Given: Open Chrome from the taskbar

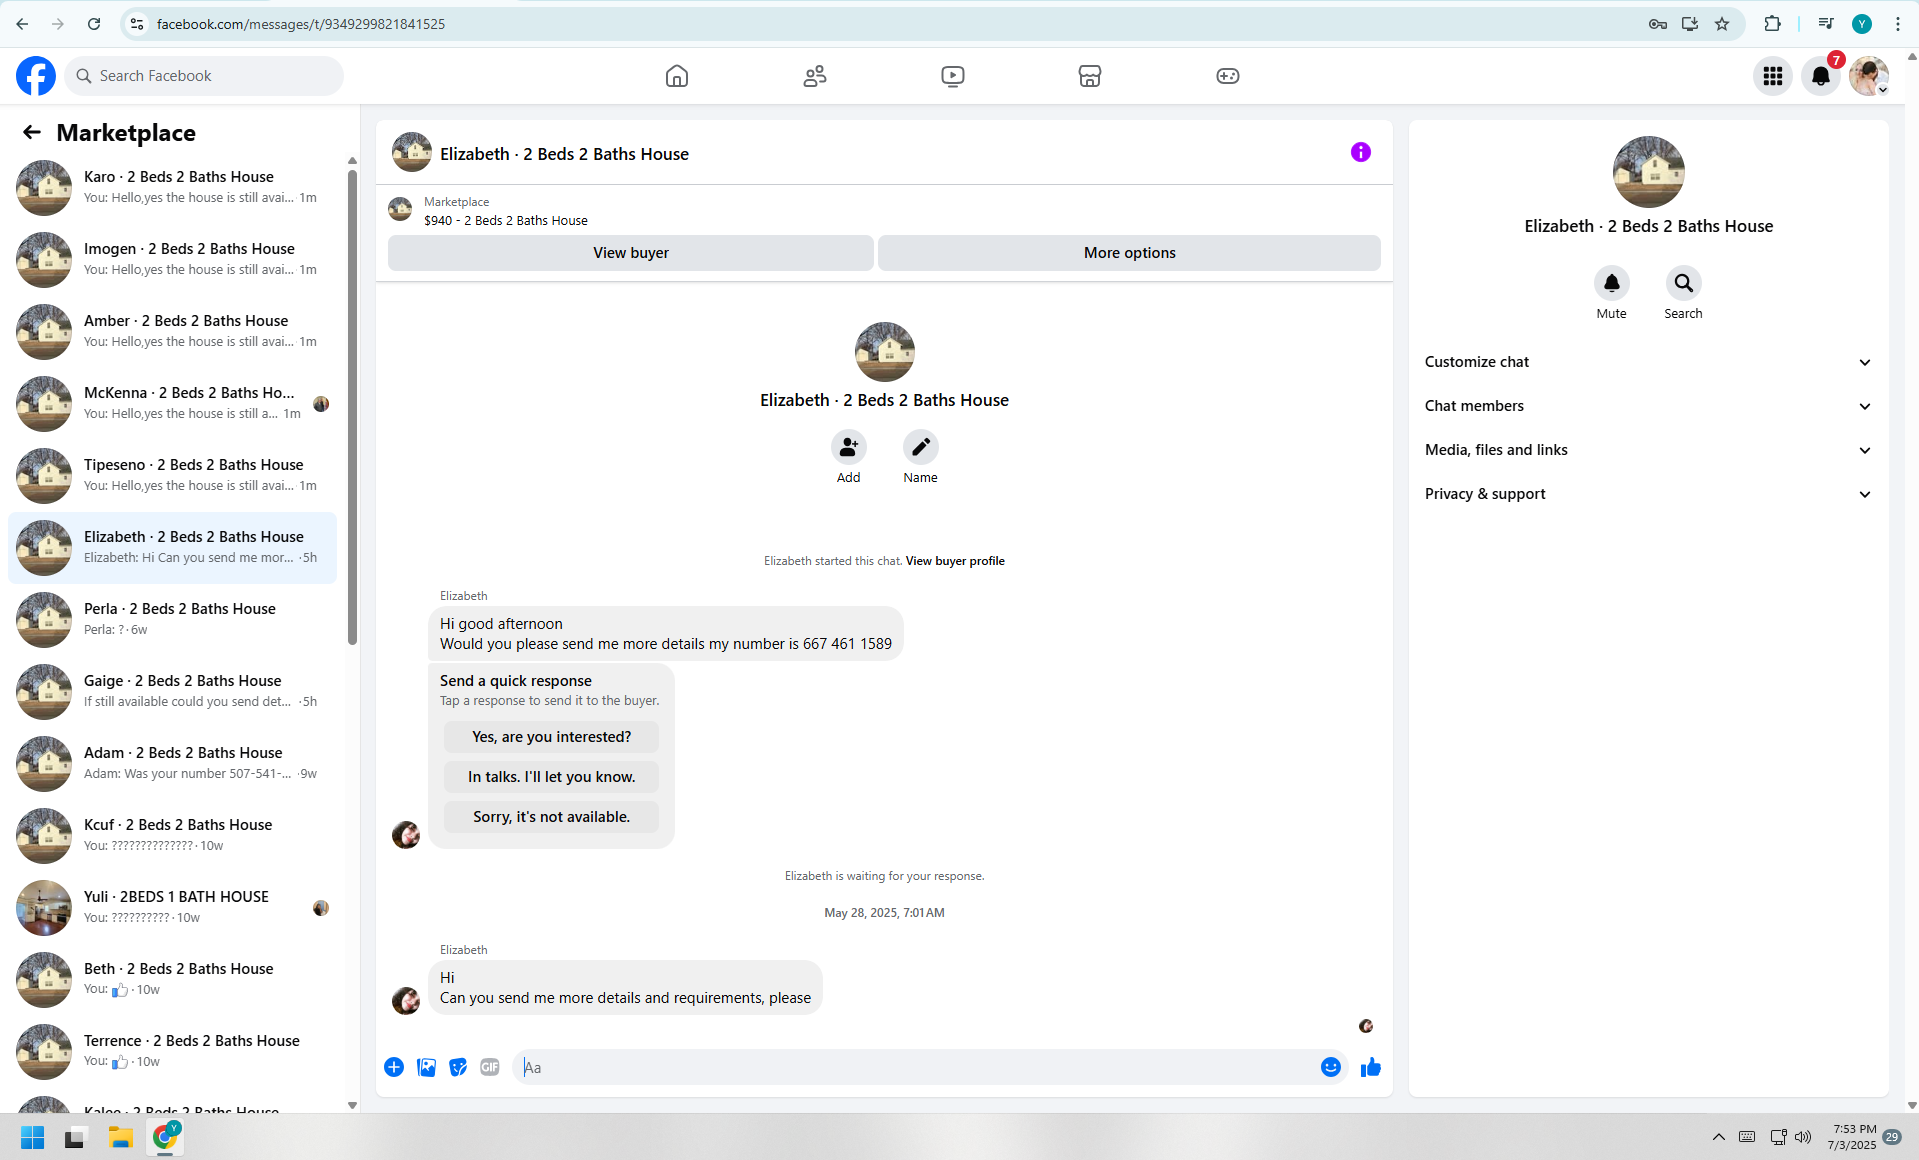Looking at the screenshot, I should pyautogui.click(x=165, y=1137).
